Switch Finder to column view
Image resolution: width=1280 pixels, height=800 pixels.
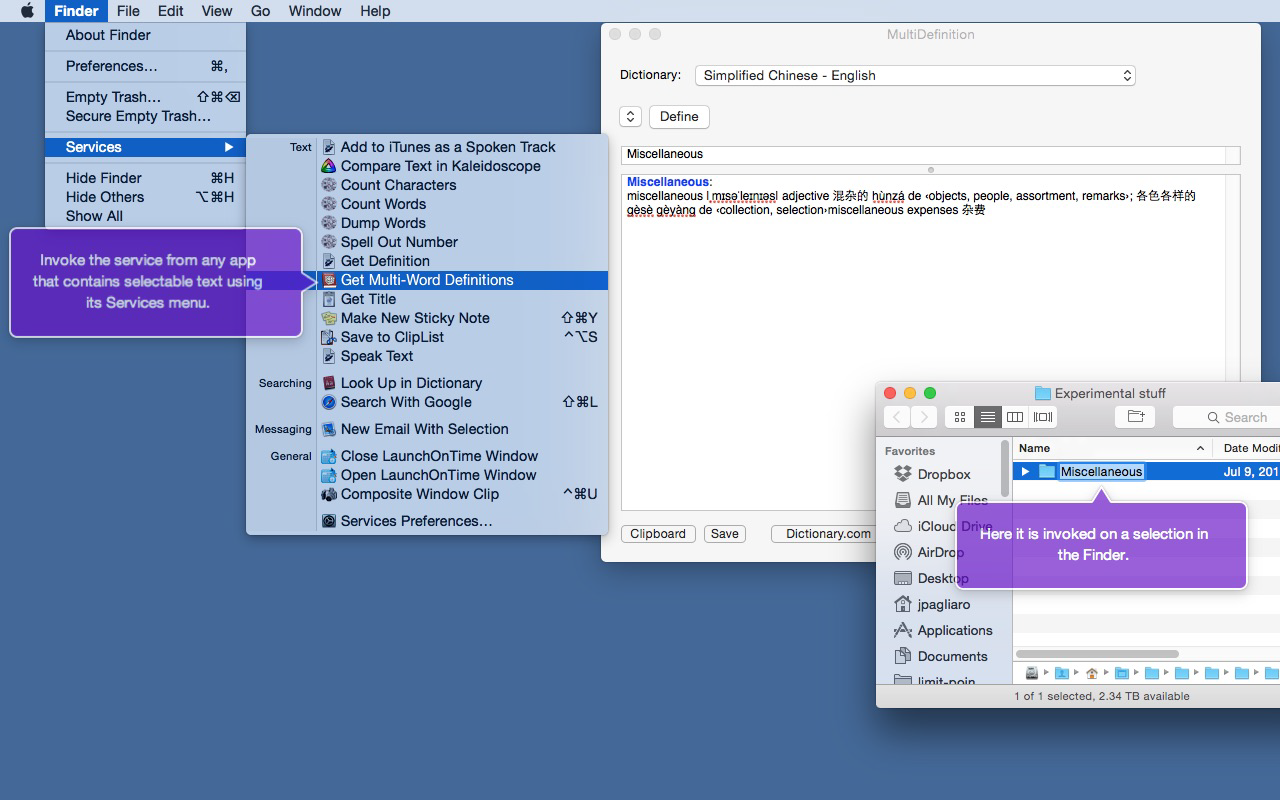tap(1015, 417)
